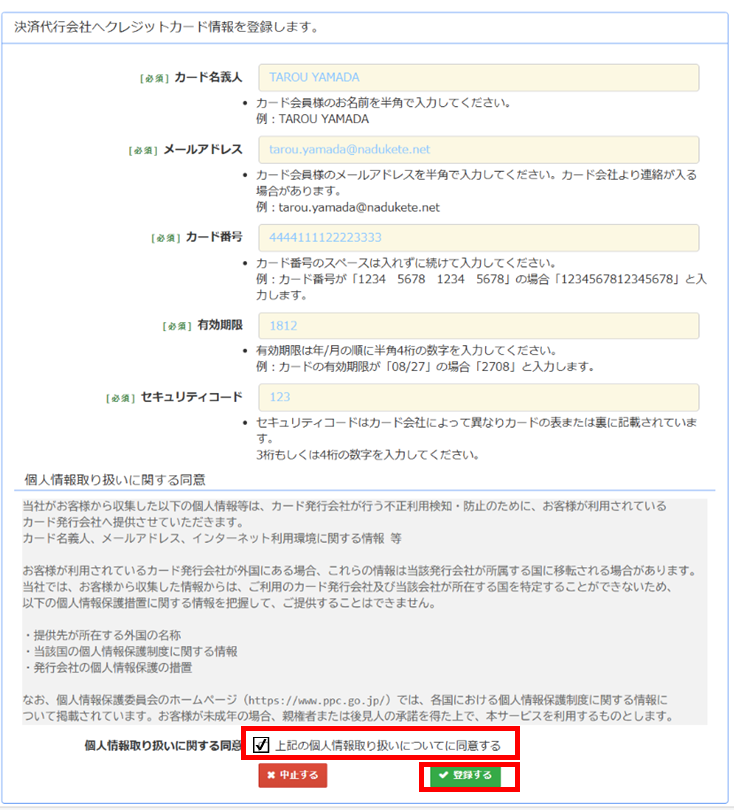Image resolution: width=734 pixels, height=810 pixels.
Task: Select the 有効期限 input box
Action: [478, 326]
